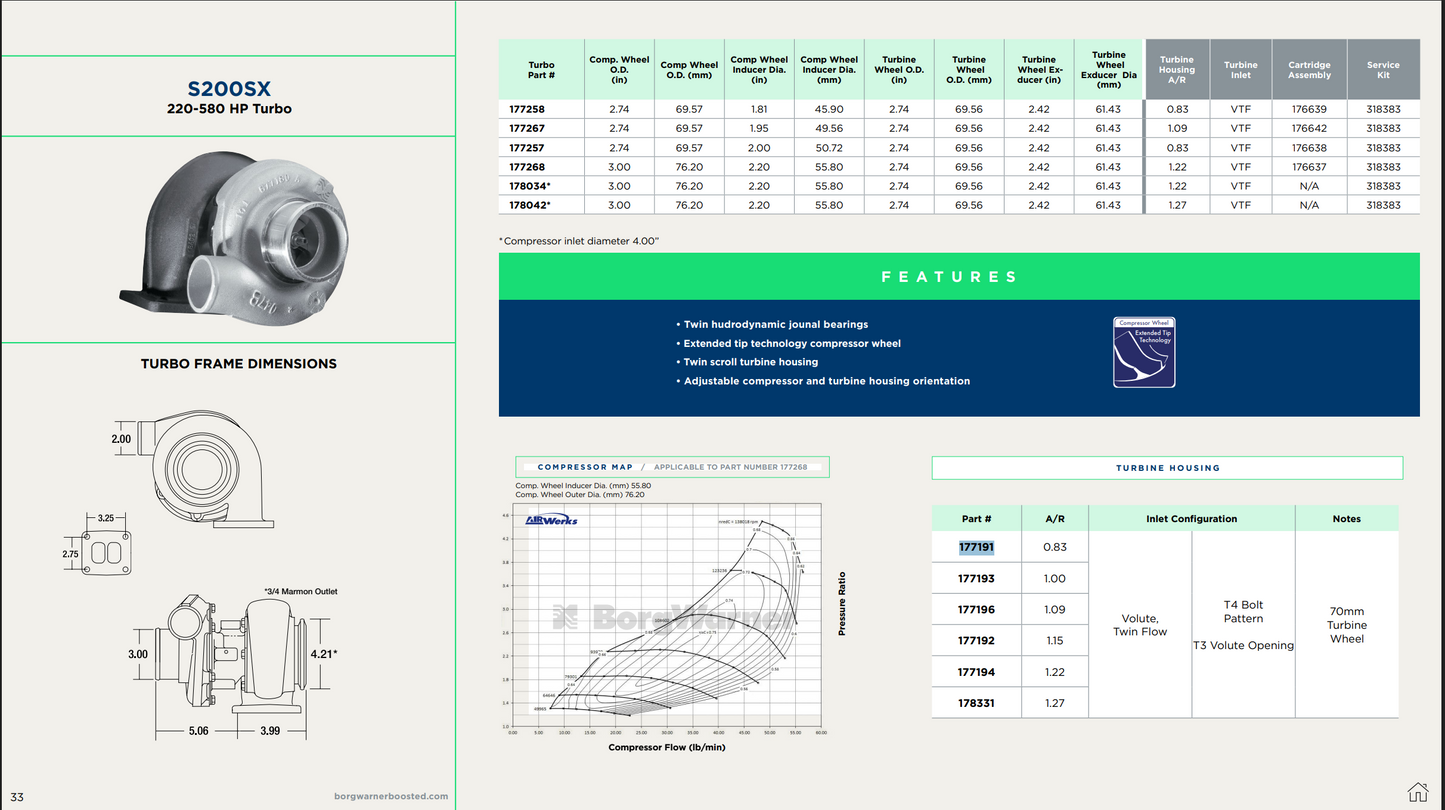1445x810 pixels.
Task: Click the "Pressure Ratio" axis label
Action: tap(842, 604)
